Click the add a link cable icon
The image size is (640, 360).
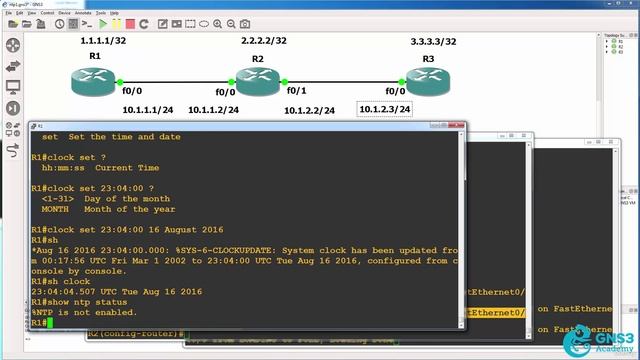pos(13,150)
